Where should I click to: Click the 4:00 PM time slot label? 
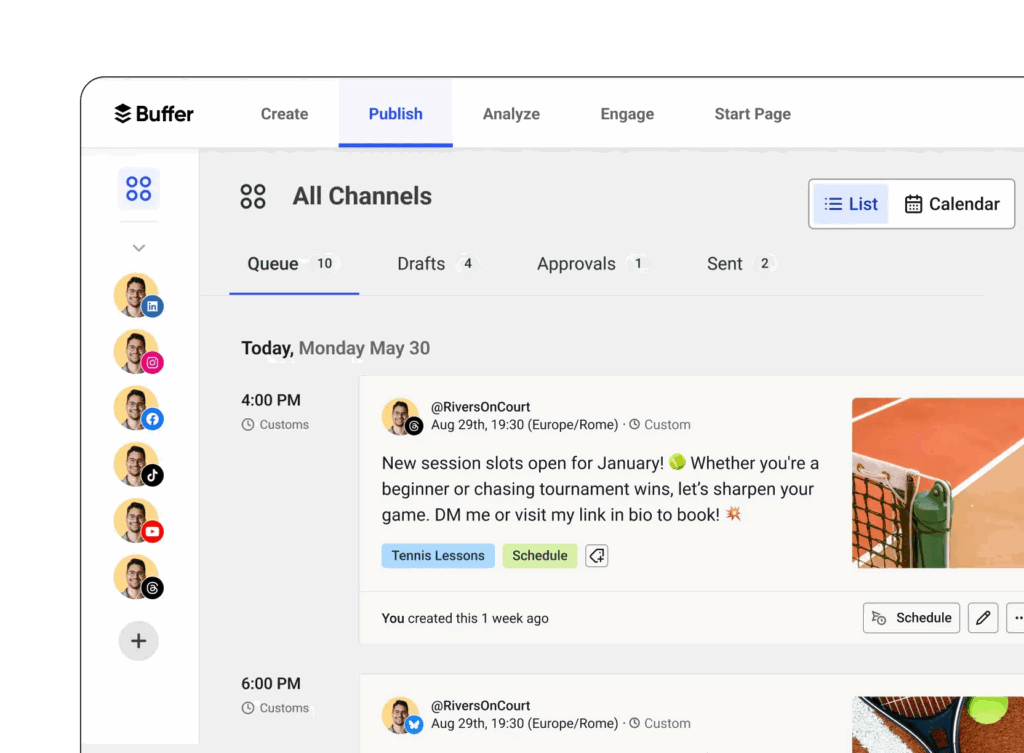271,400
